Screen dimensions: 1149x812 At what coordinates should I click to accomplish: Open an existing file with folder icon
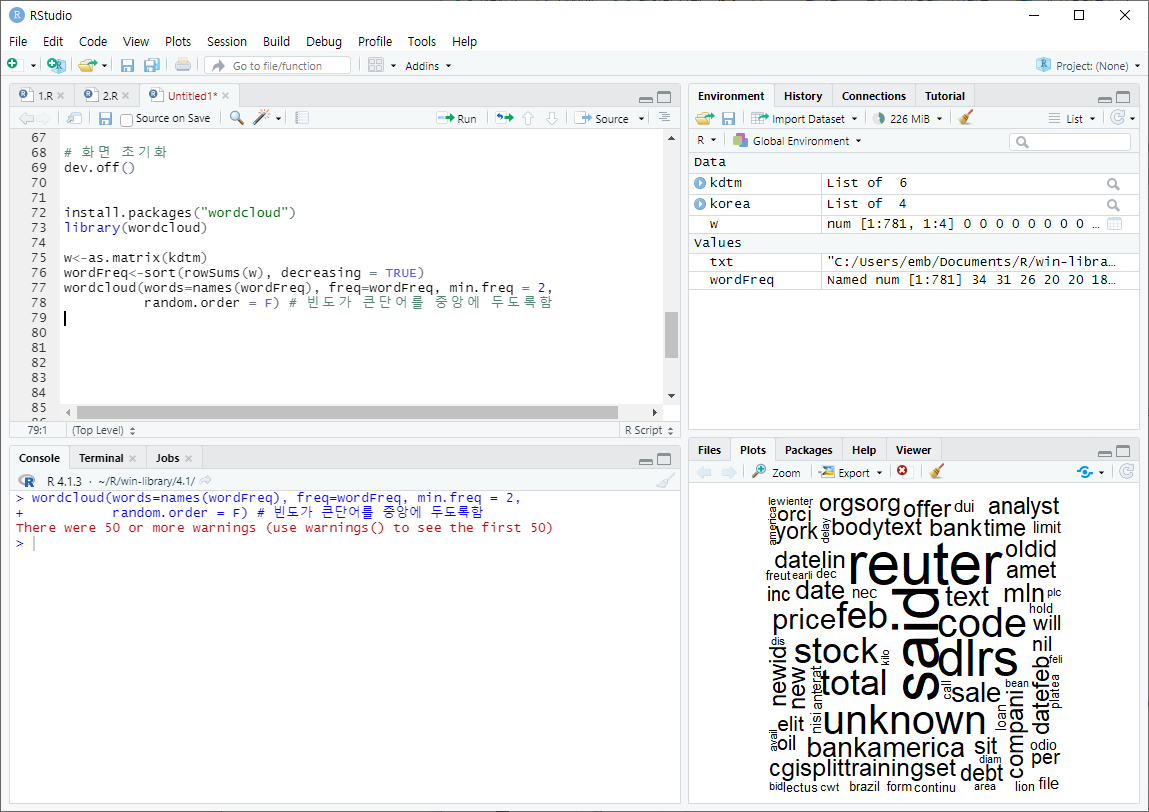[87, 65]
